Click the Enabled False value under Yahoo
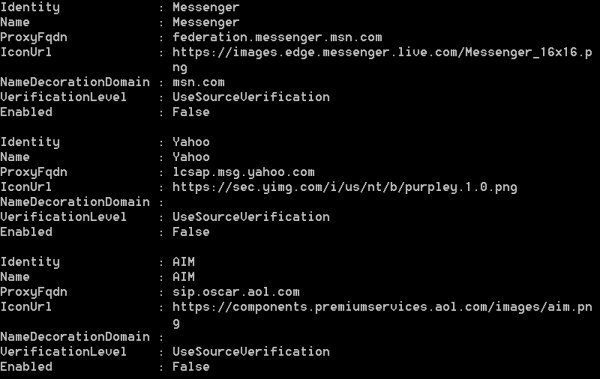Viewport: 600px width, 379px height. [191, 232]
